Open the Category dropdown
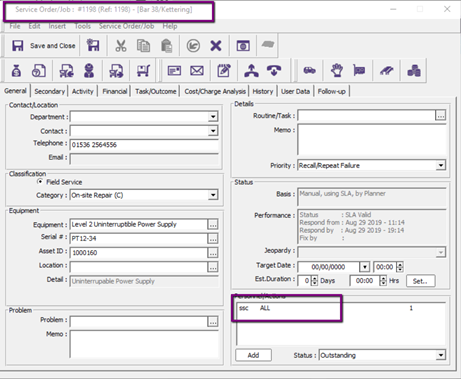Viewport: 461px width, 379px height. [x=213, y=195]
